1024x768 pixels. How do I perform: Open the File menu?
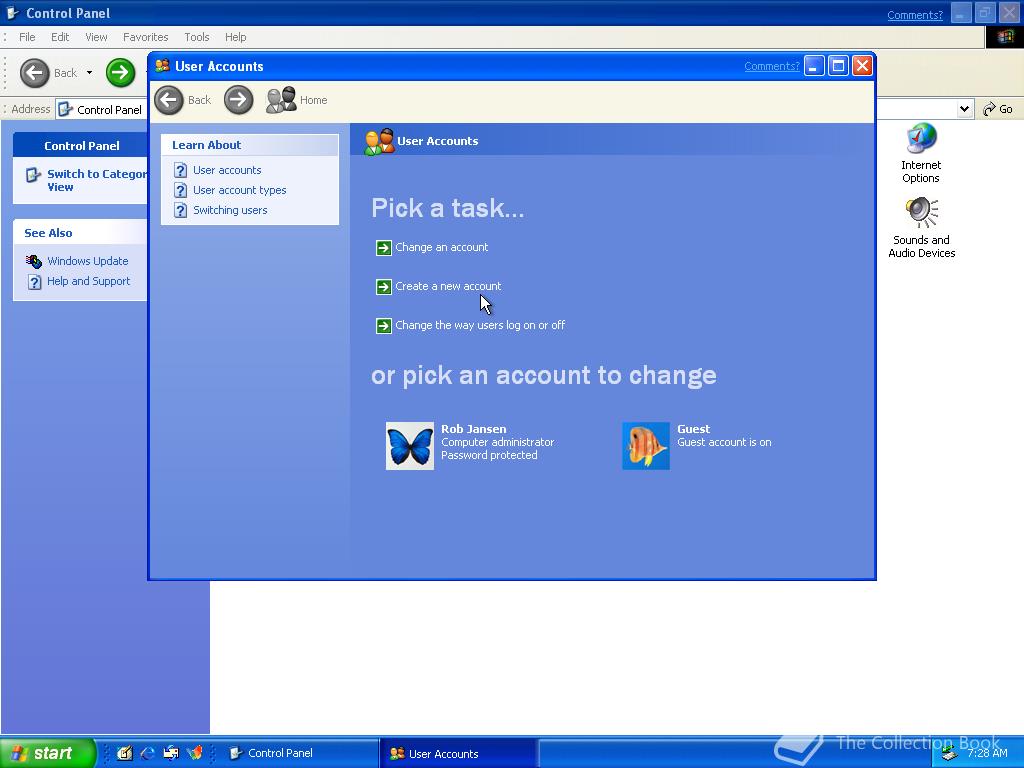coord(27,37)
